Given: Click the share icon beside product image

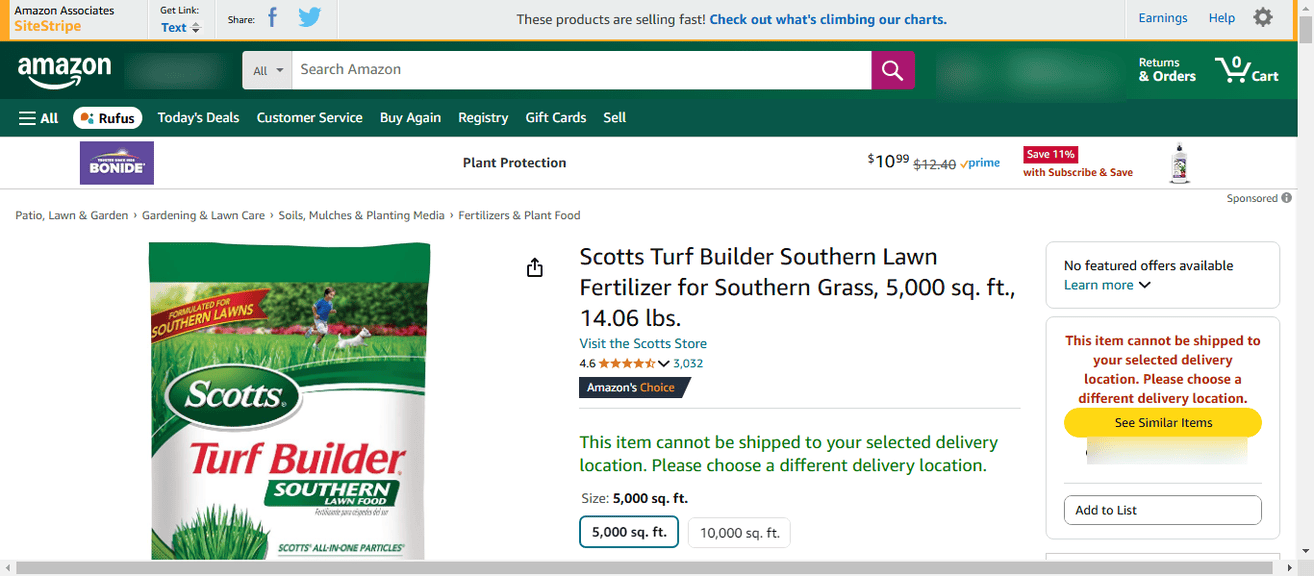Looking at the screenshot, I should (x=535, y=267).
